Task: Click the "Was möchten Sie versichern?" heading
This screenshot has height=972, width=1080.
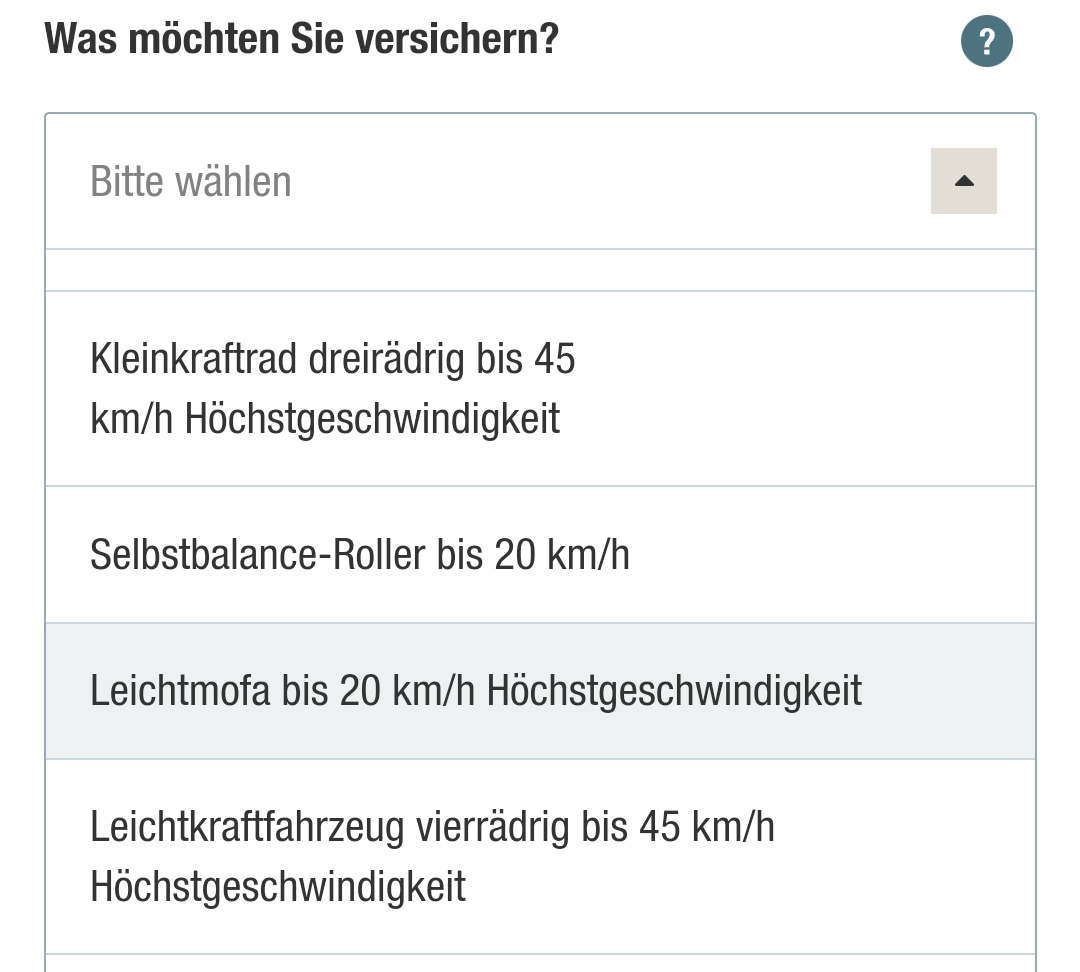Action: point(301,40)
